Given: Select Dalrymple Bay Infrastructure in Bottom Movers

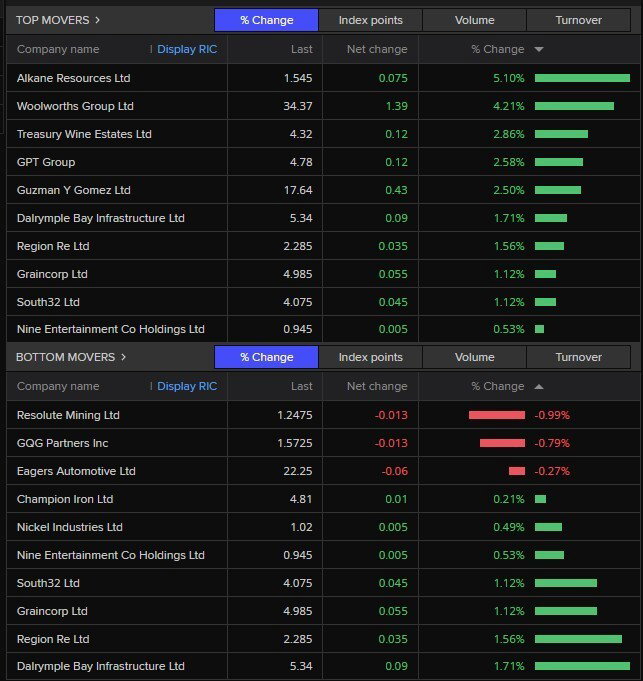Looking at the screenshot, I should coord(101,666).
